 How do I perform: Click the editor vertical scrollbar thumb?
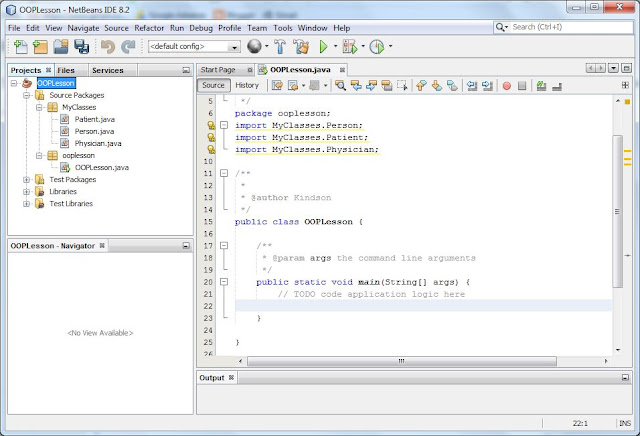click(617, 211)
